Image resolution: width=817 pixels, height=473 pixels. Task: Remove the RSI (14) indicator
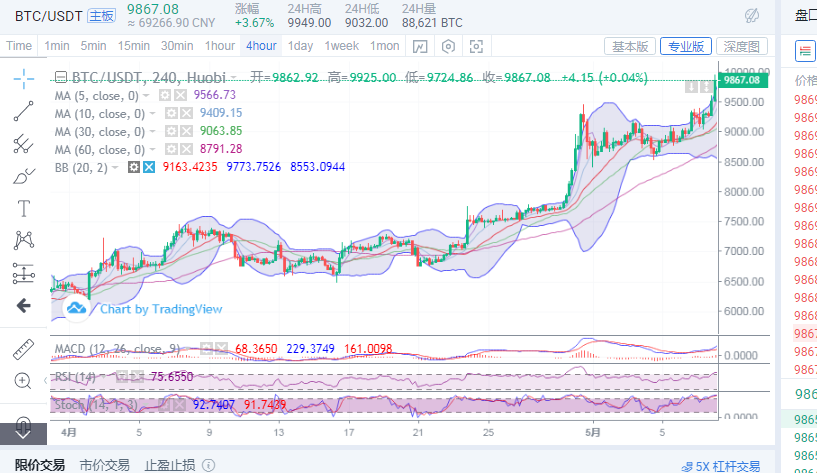coord(137,376)
